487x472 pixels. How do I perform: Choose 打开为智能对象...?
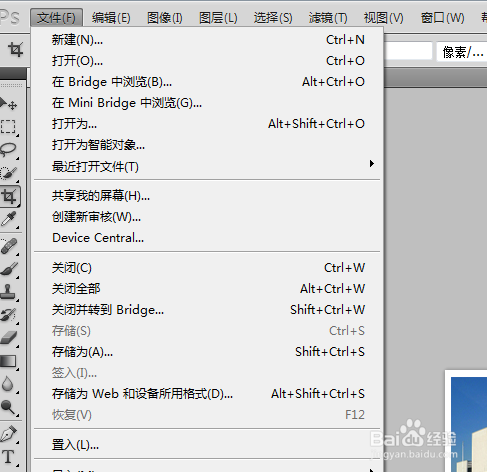tap(208, 145)
